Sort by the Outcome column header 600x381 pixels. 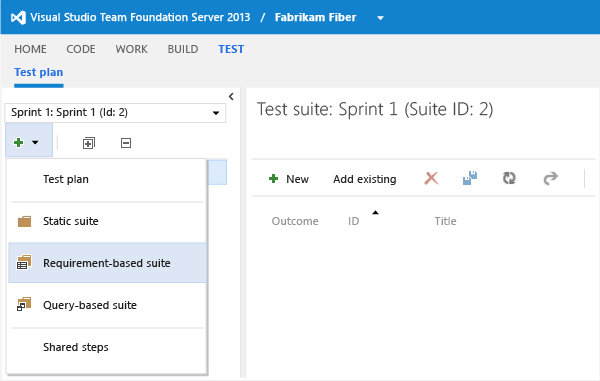pyautogui.click(x=295, y=221)
